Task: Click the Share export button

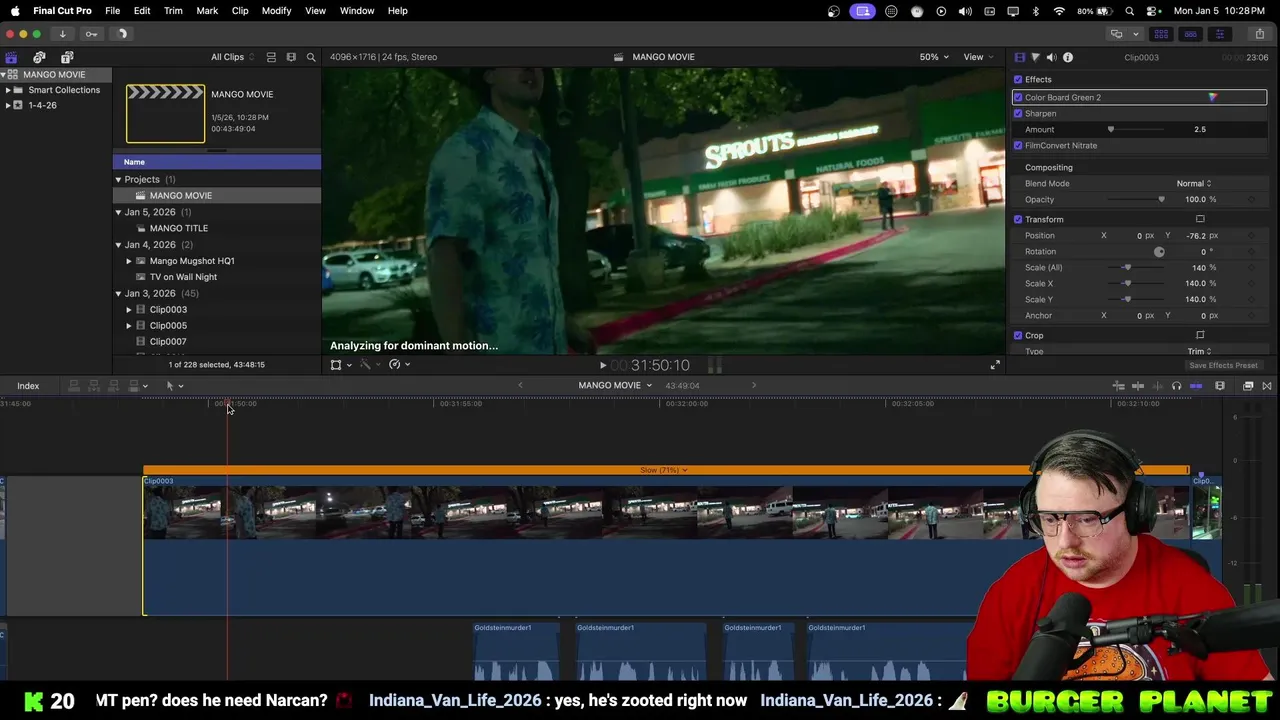Action: (1259, 34)
